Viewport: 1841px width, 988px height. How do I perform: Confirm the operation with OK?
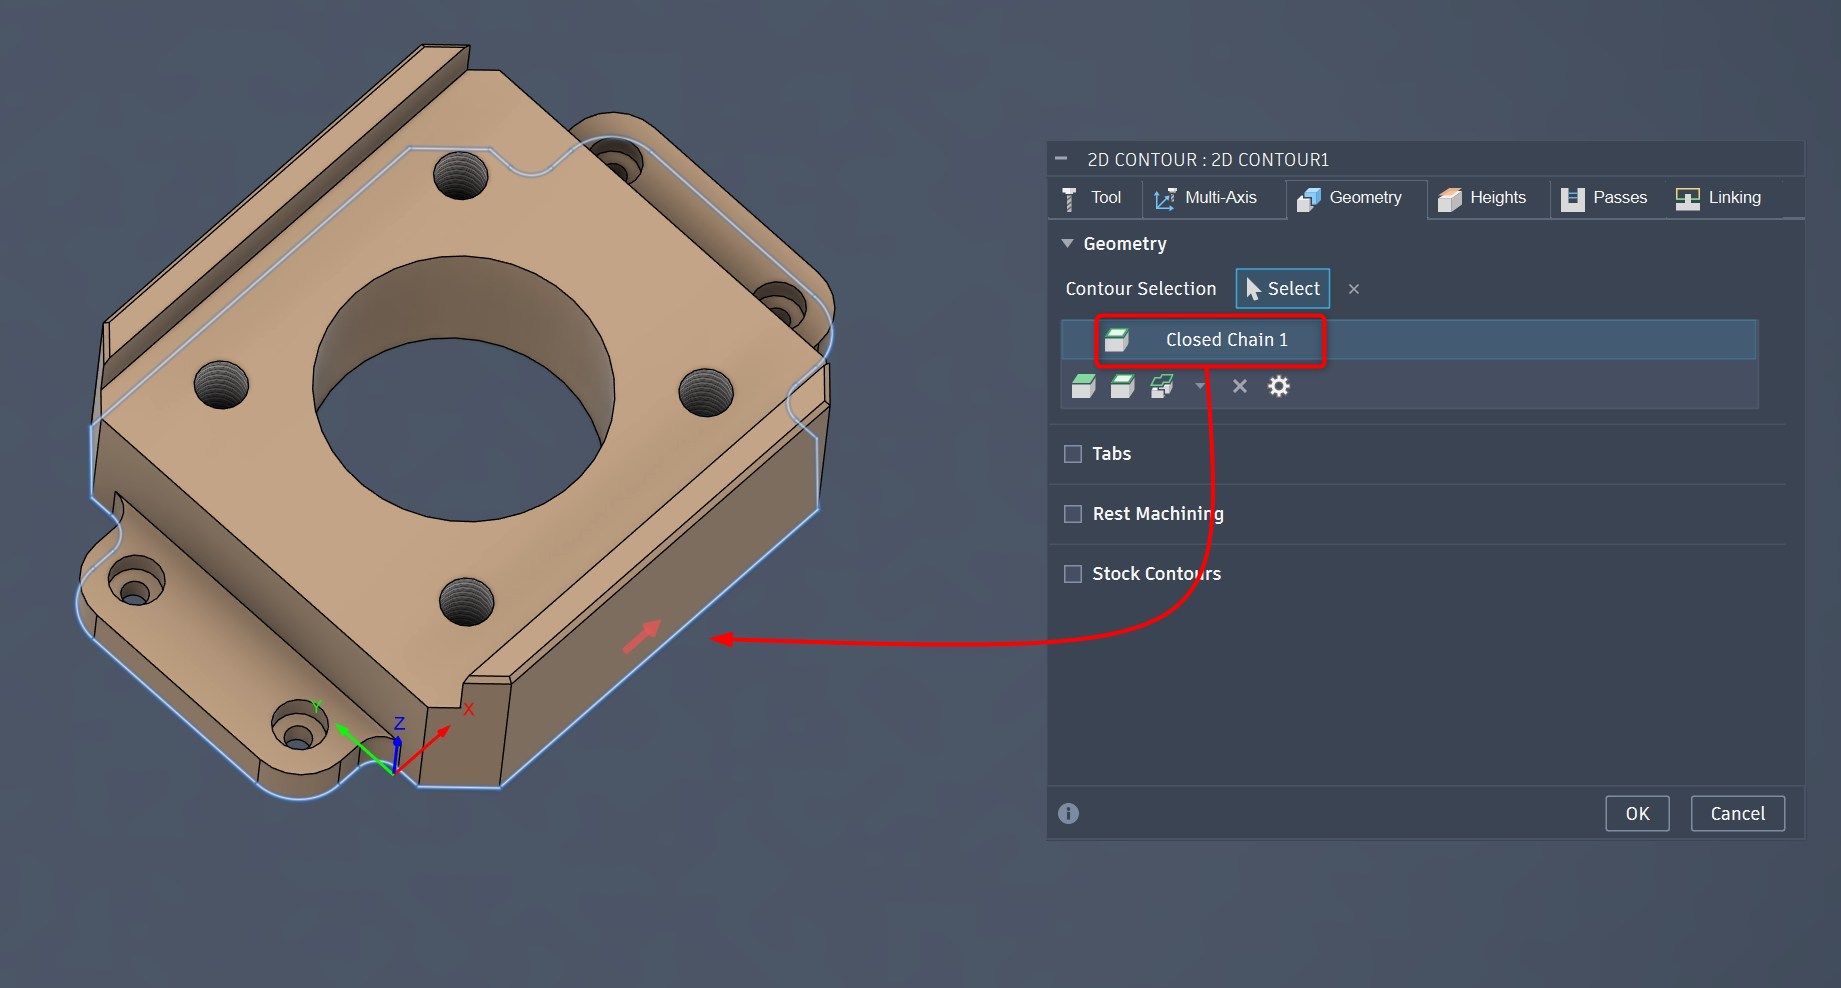1637,813
